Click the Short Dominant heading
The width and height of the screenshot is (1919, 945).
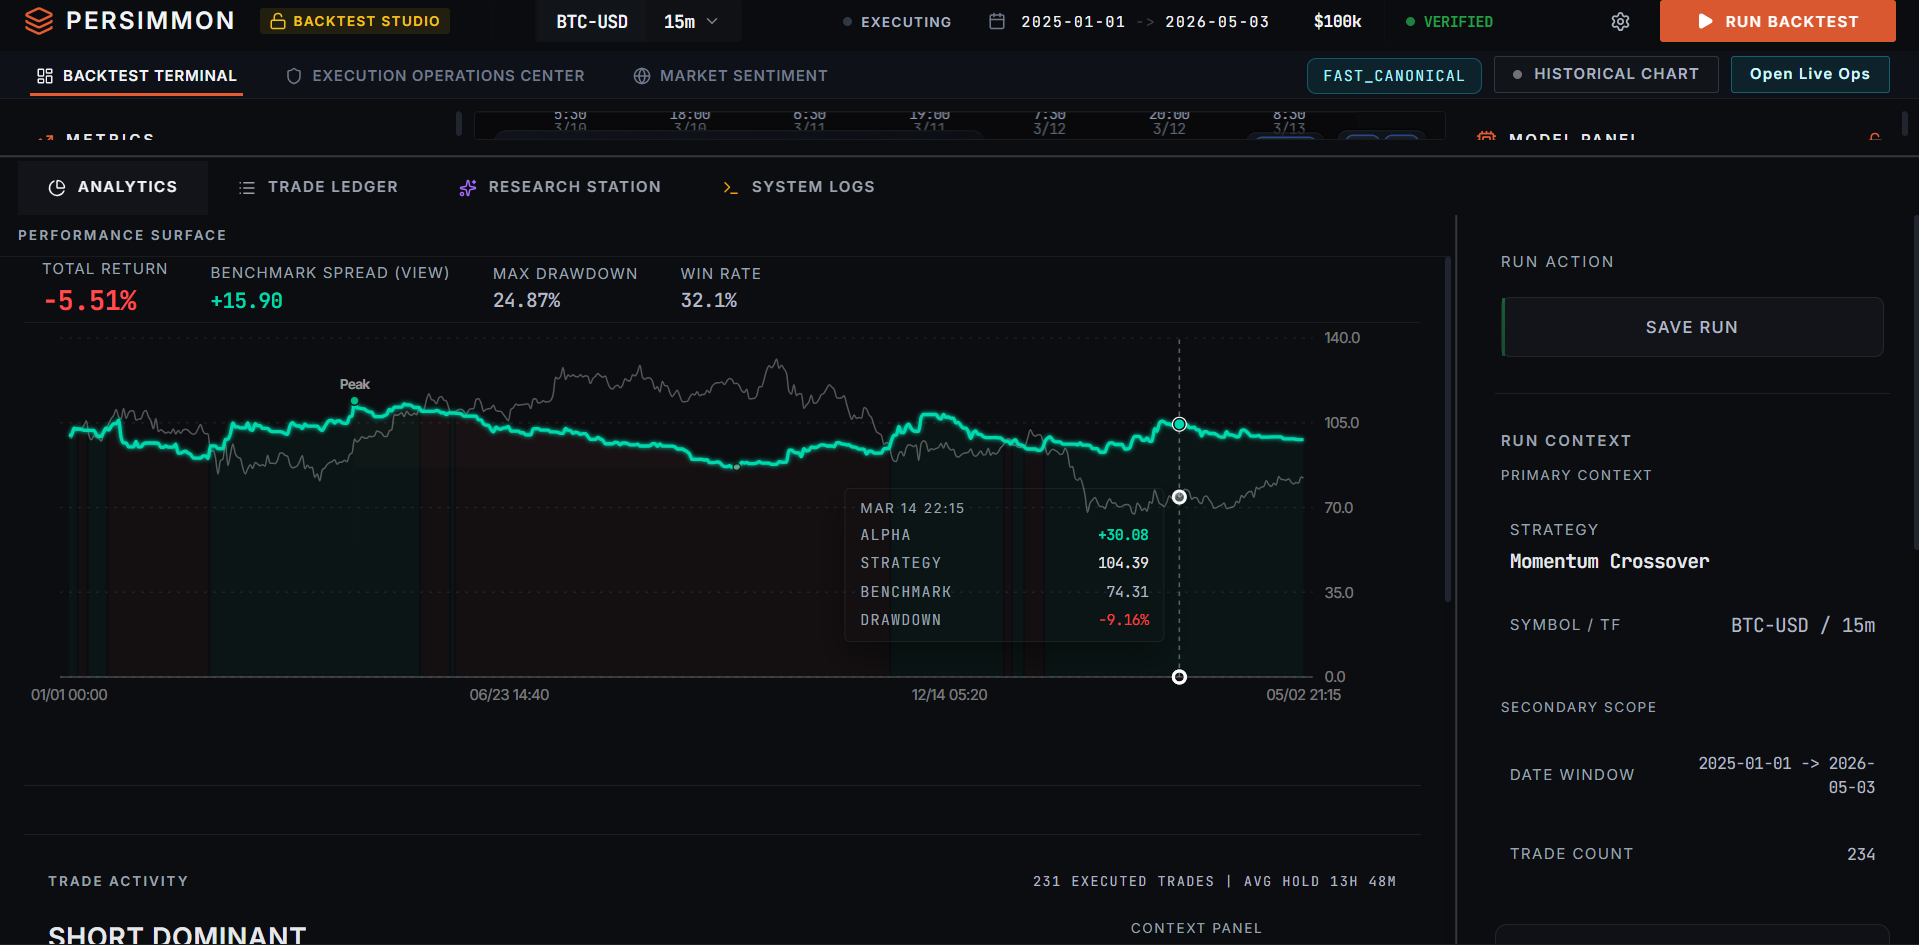177,935
